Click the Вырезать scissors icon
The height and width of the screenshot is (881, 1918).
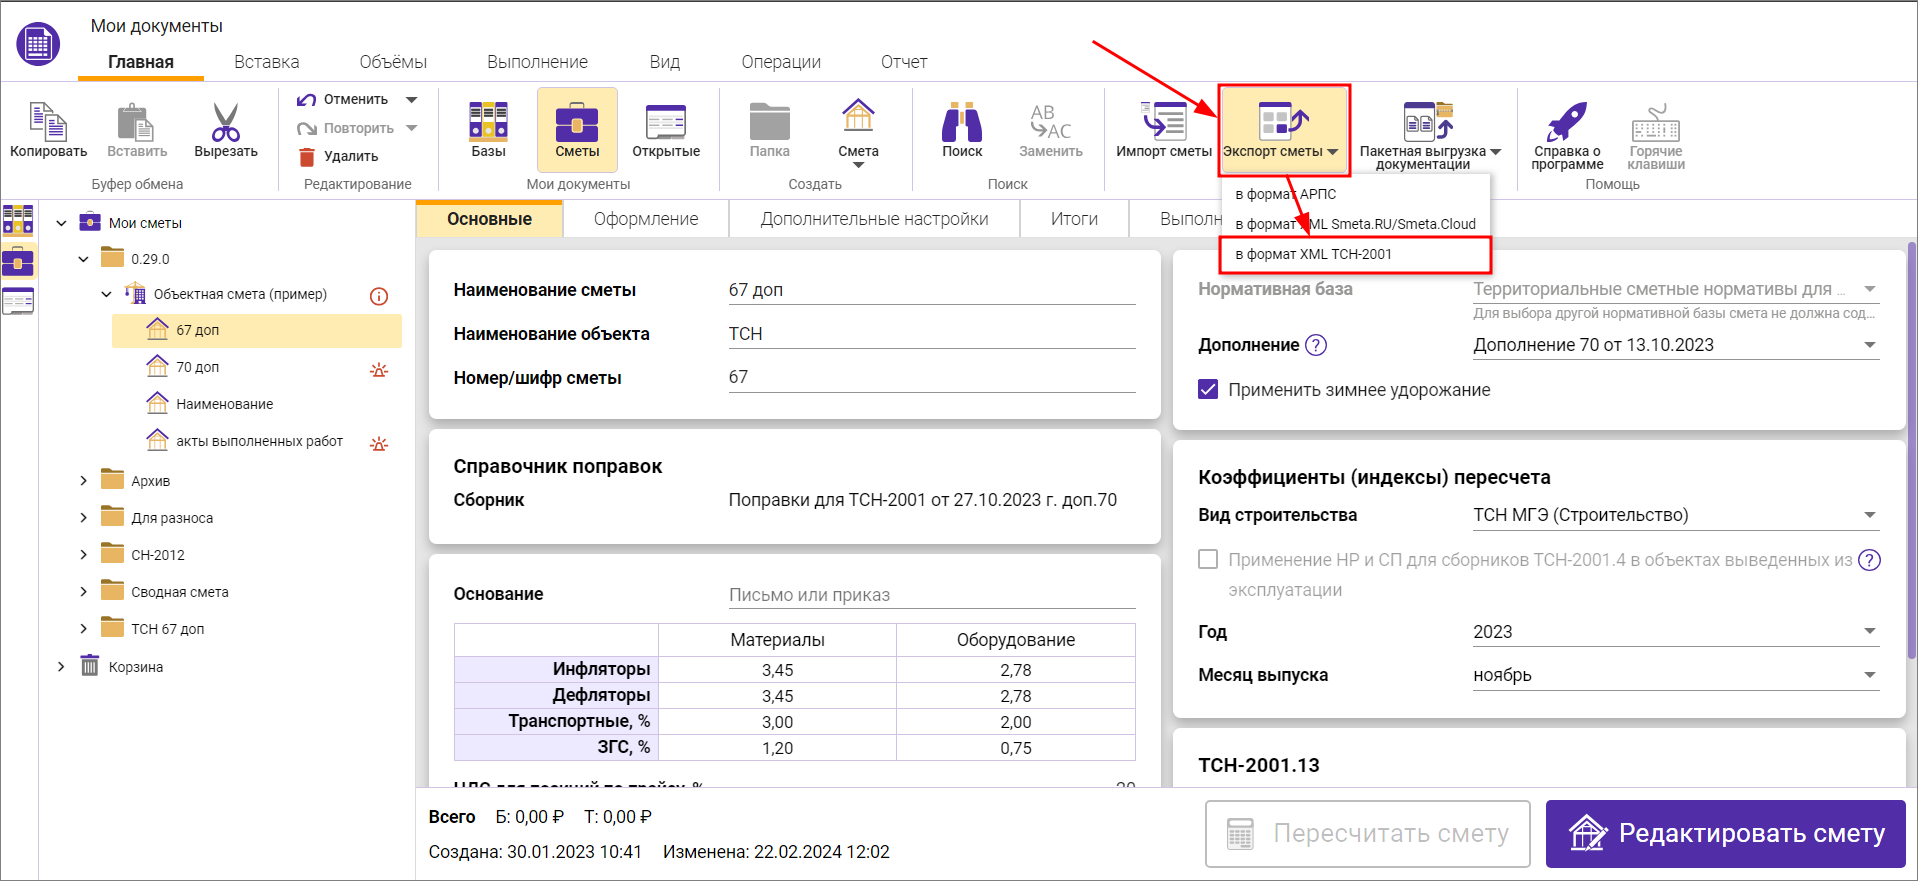pos(225,123)
